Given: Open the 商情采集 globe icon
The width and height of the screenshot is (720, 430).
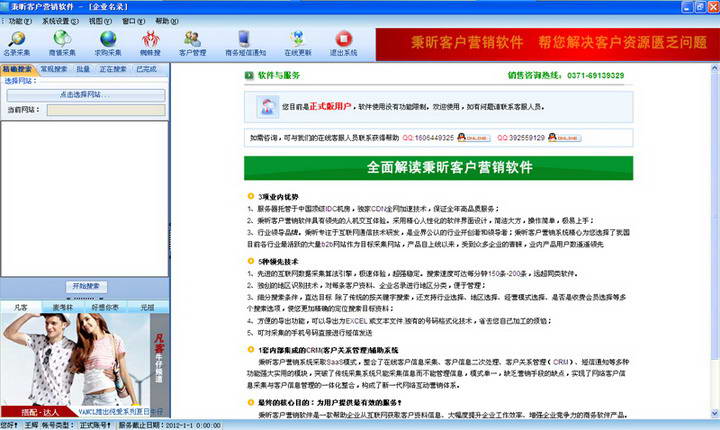Looking at the screenshot, I should (x=62, y=39).
